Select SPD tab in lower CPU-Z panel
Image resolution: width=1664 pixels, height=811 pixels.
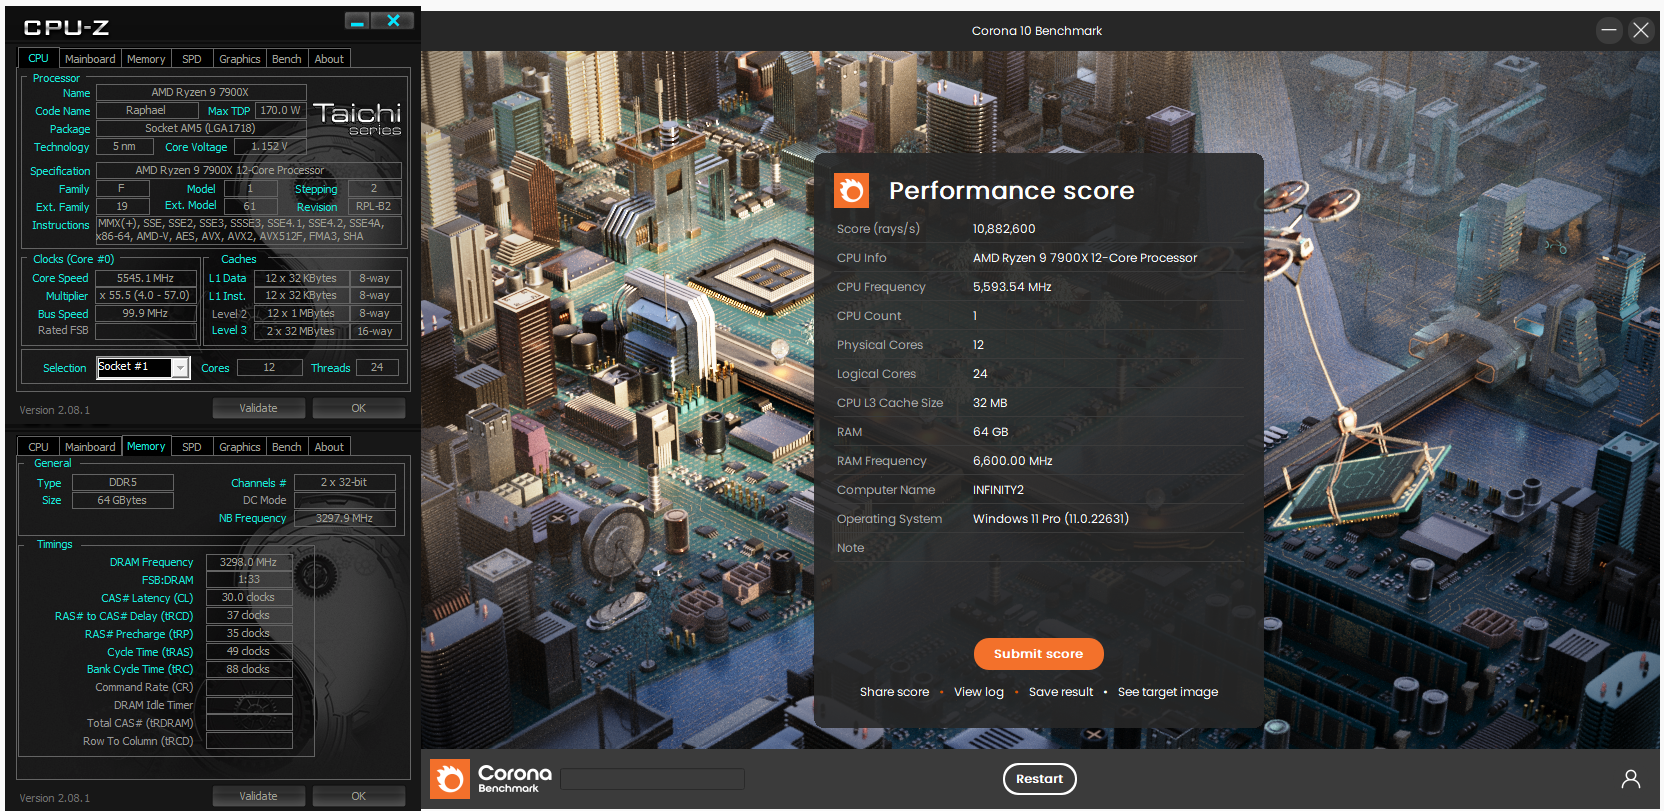[192, 447]
